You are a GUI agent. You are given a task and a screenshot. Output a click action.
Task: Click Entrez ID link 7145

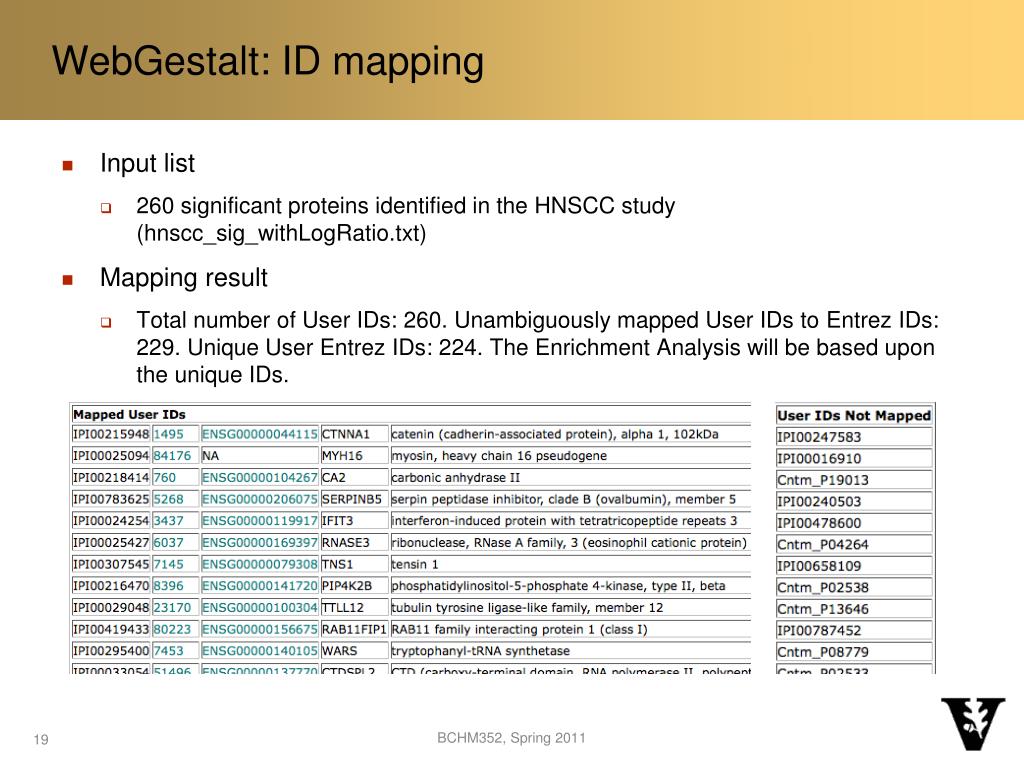coord(168,564)
